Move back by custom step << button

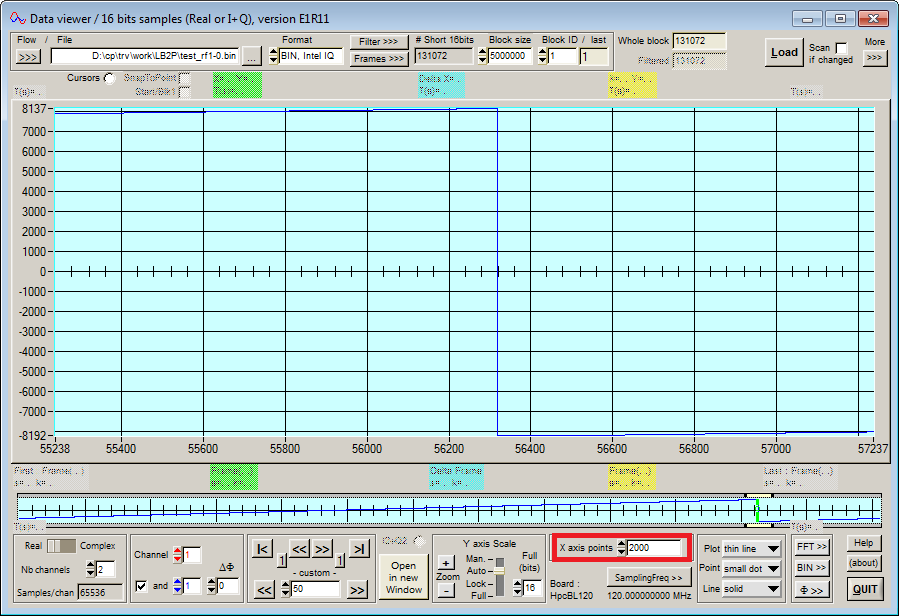point(264,590)
